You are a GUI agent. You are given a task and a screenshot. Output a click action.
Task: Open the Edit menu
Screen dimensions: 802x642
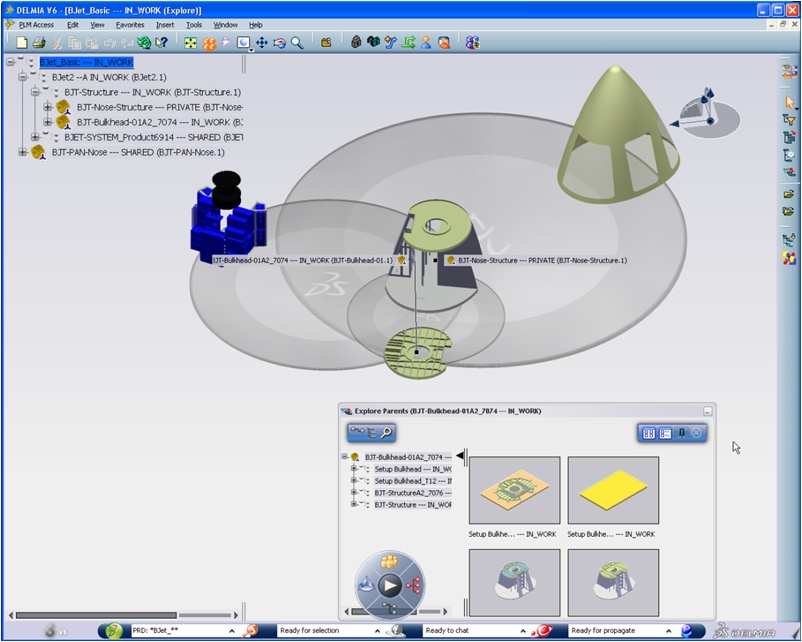pos(73,25)
